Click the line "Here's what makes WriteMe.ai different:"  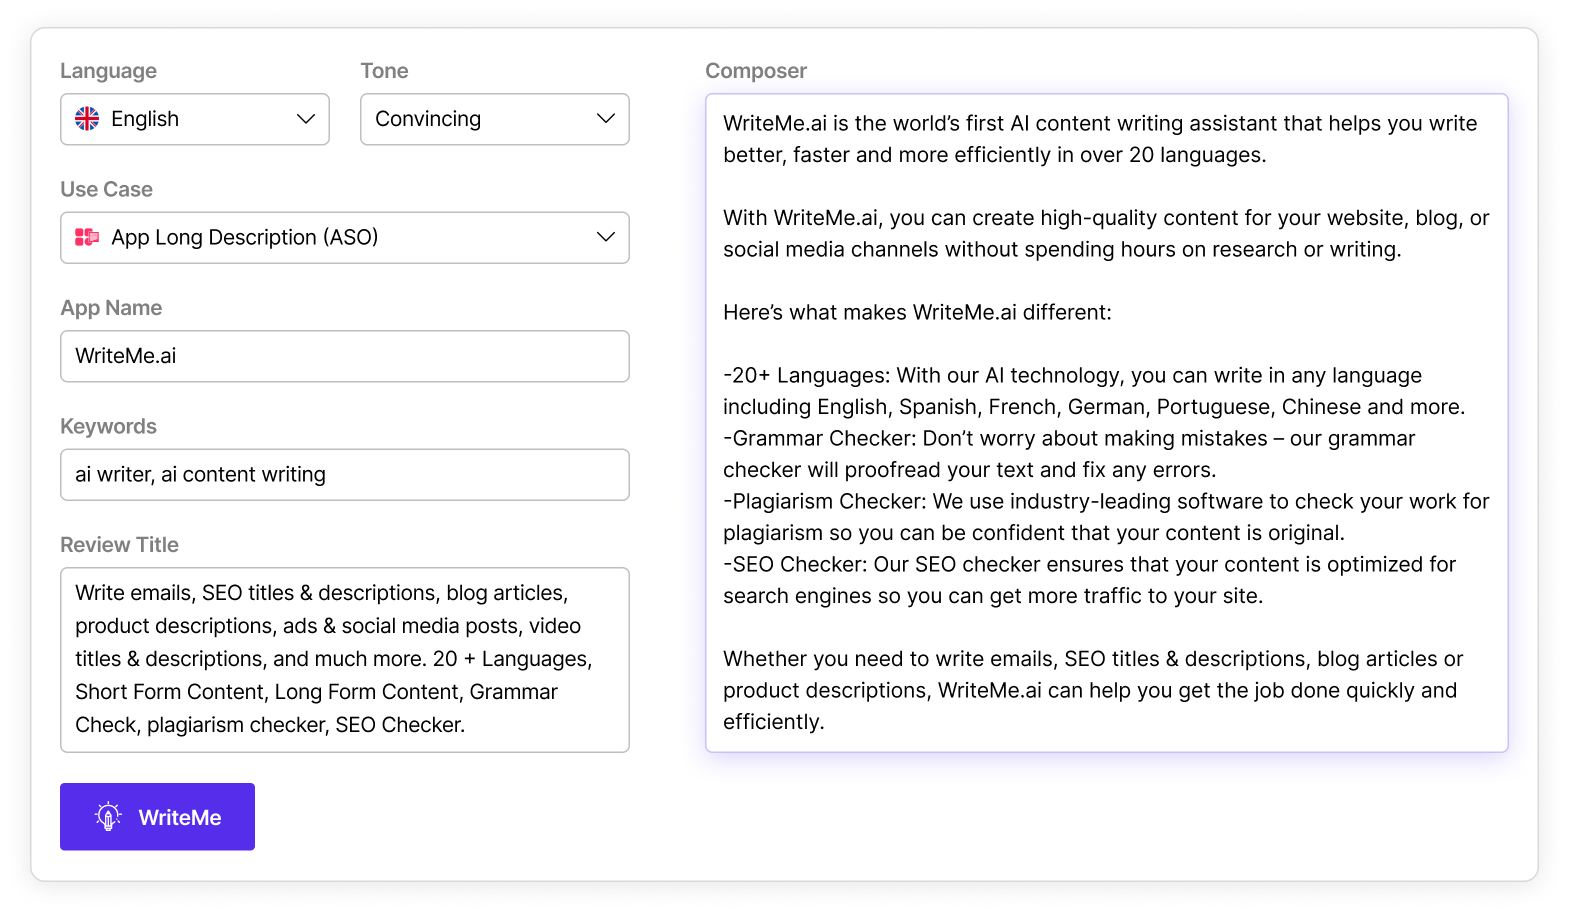coord(917,312)
